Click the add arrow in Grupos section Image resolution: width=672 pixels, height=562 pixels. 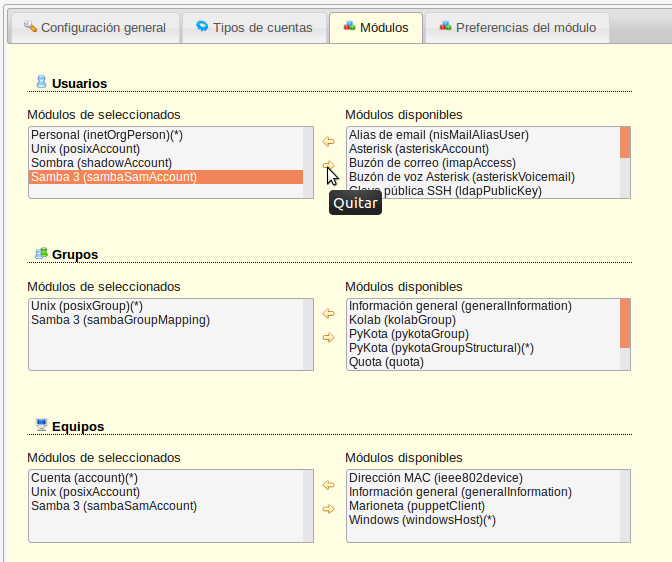pyautogui.click(x=328, y=313)
